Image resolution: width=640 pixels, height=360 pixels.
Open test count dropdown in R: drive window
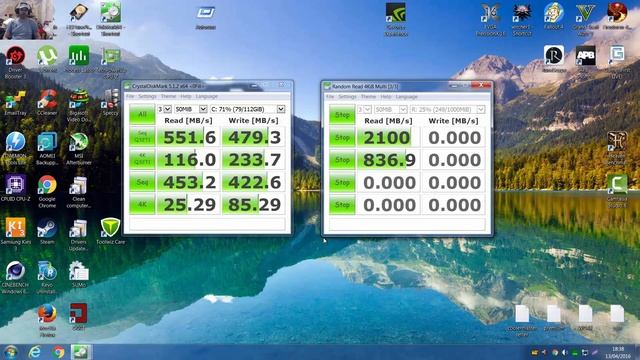click(x=364, y=109)
